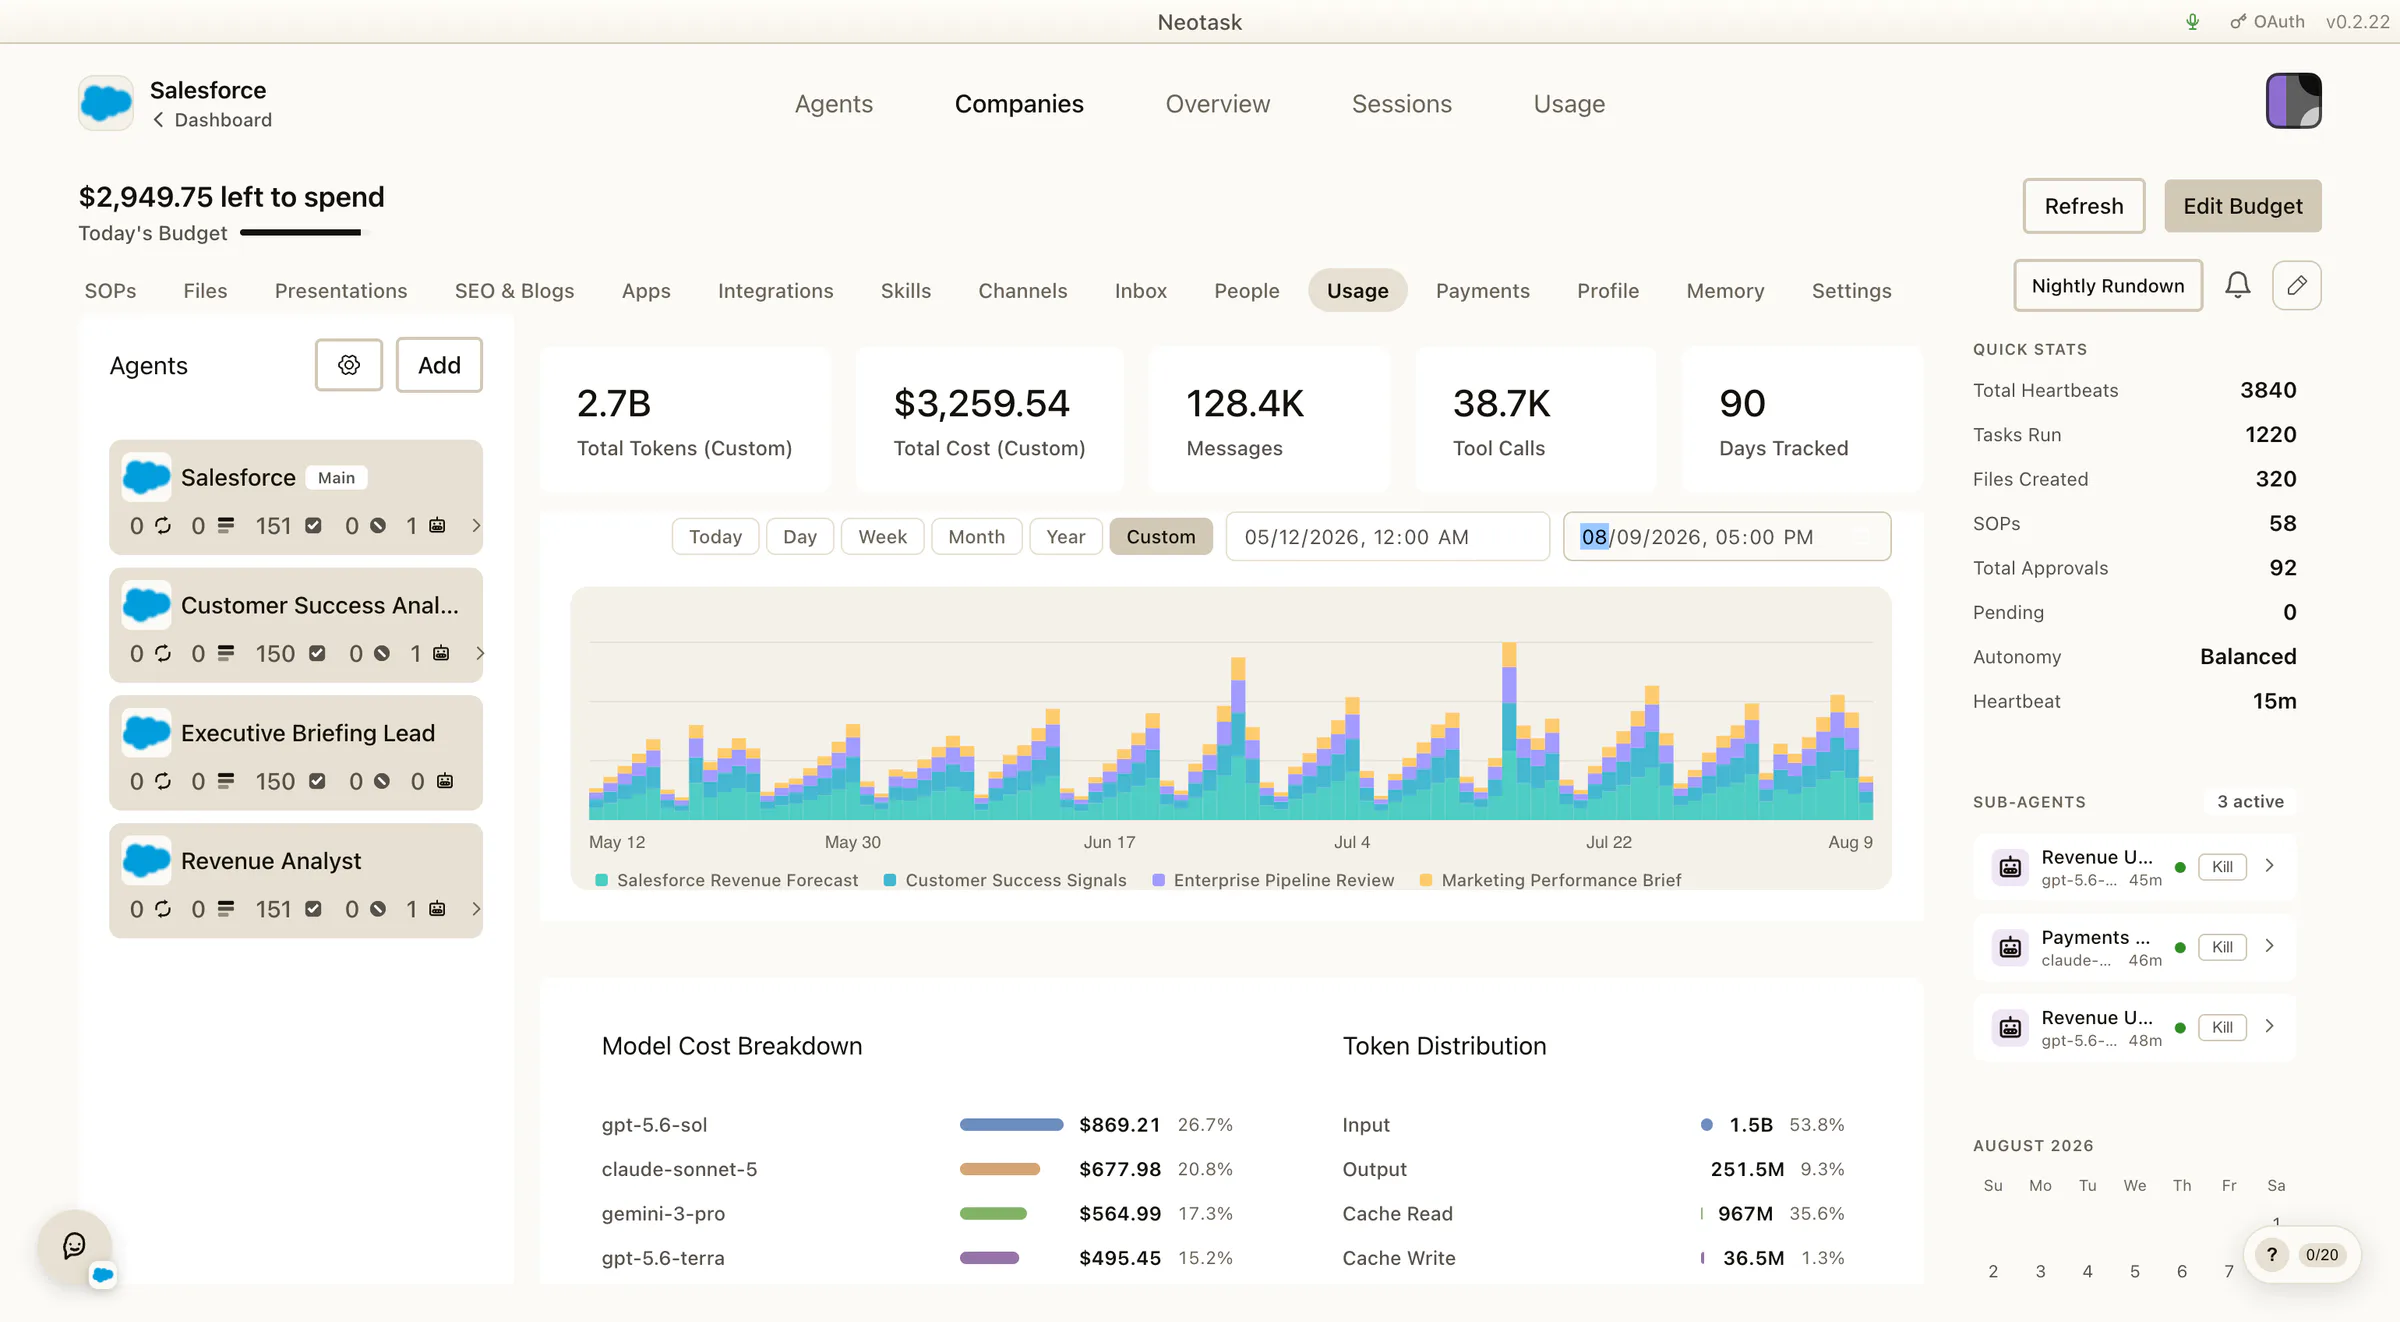The height and width of the screenshot is (1322, 2400).
Task: Open the Nightly Rundown selector
Action: 2108,286
